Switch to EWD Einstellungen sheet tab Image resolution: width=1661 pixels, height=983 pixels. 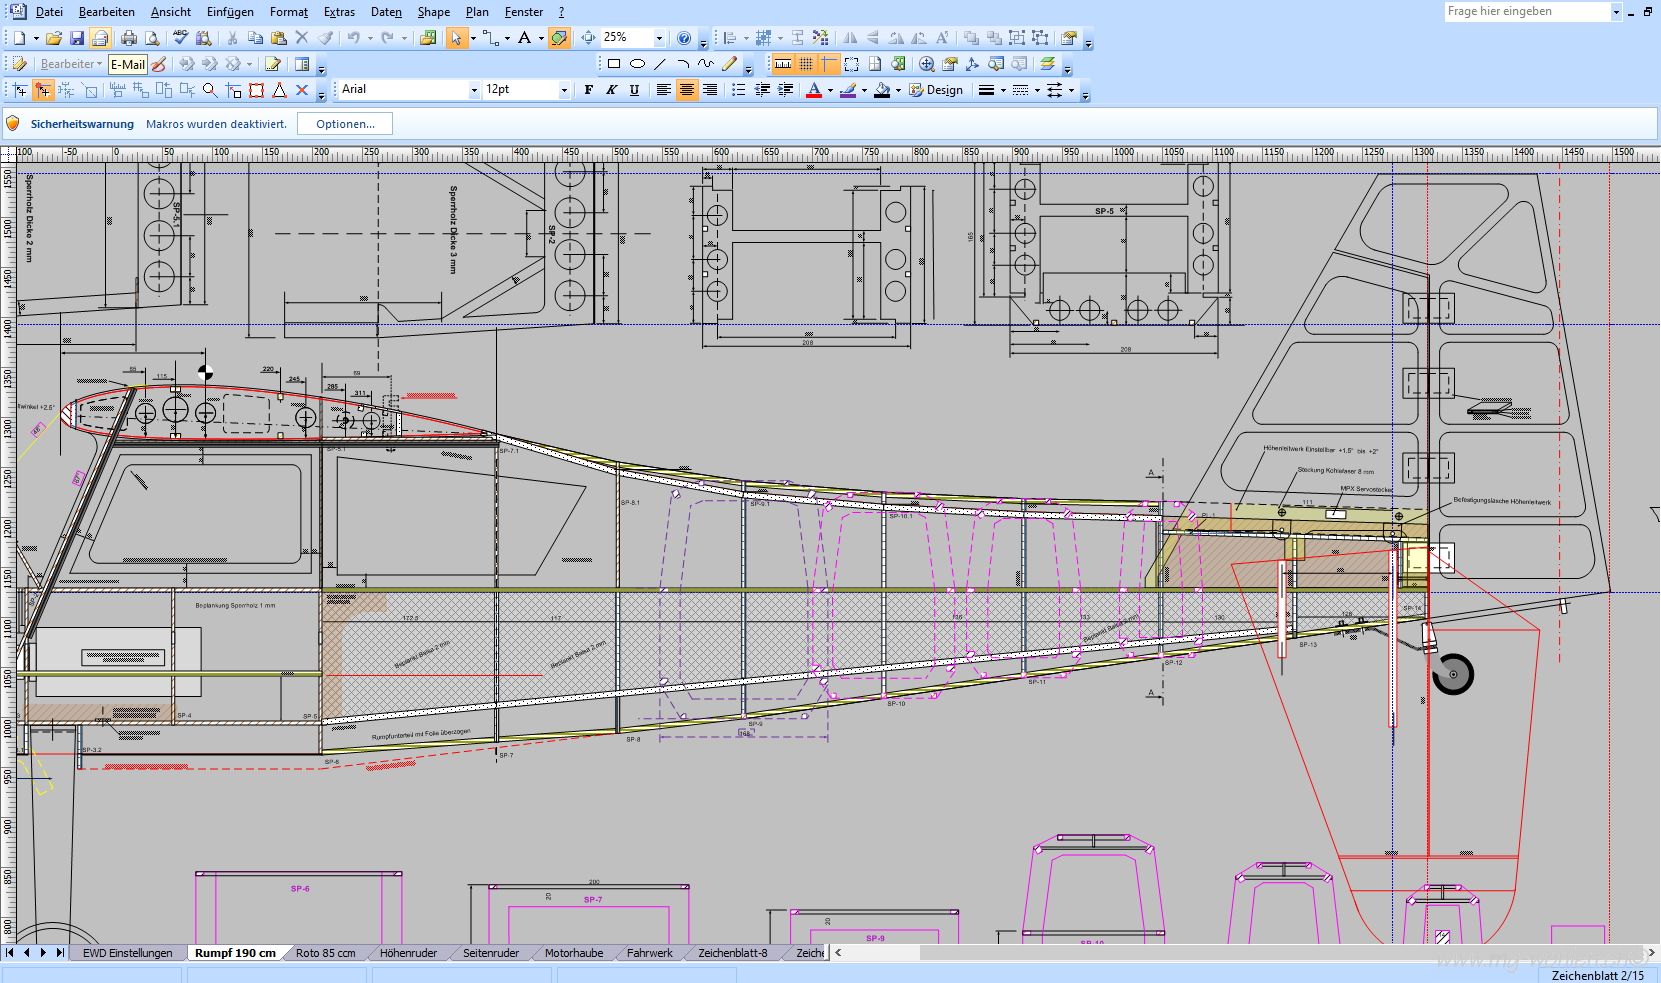(128, 953)
